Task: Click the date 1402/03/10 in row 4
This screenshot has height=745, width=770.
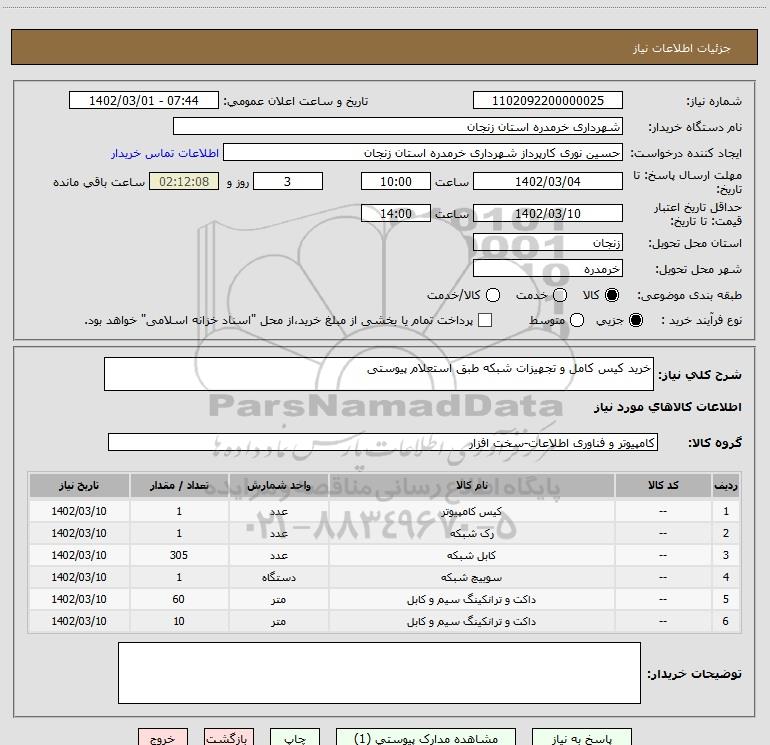Action: point(79,577)
